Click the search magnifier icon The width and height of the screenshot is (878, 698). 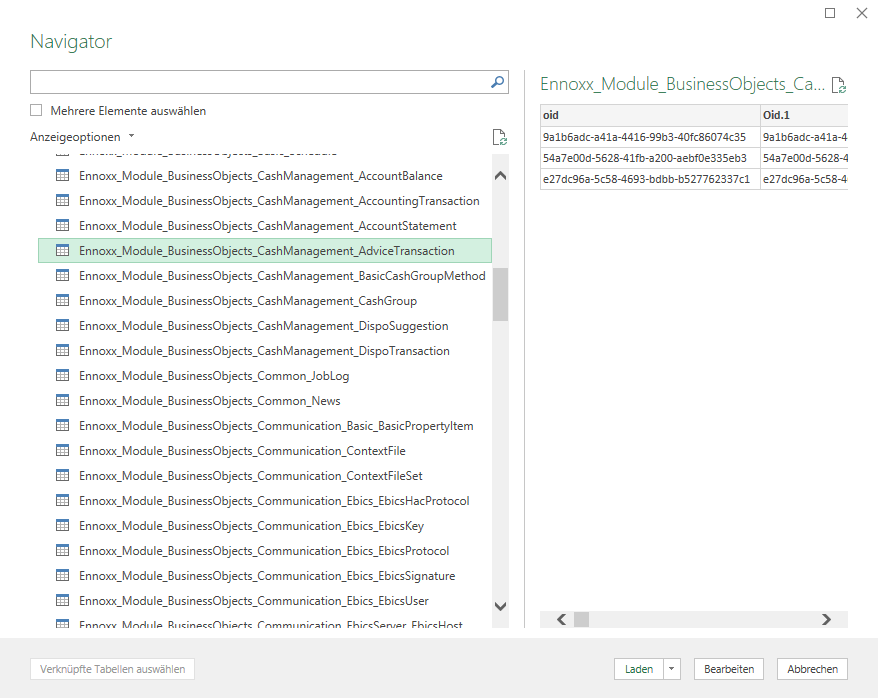click(498, 83)
